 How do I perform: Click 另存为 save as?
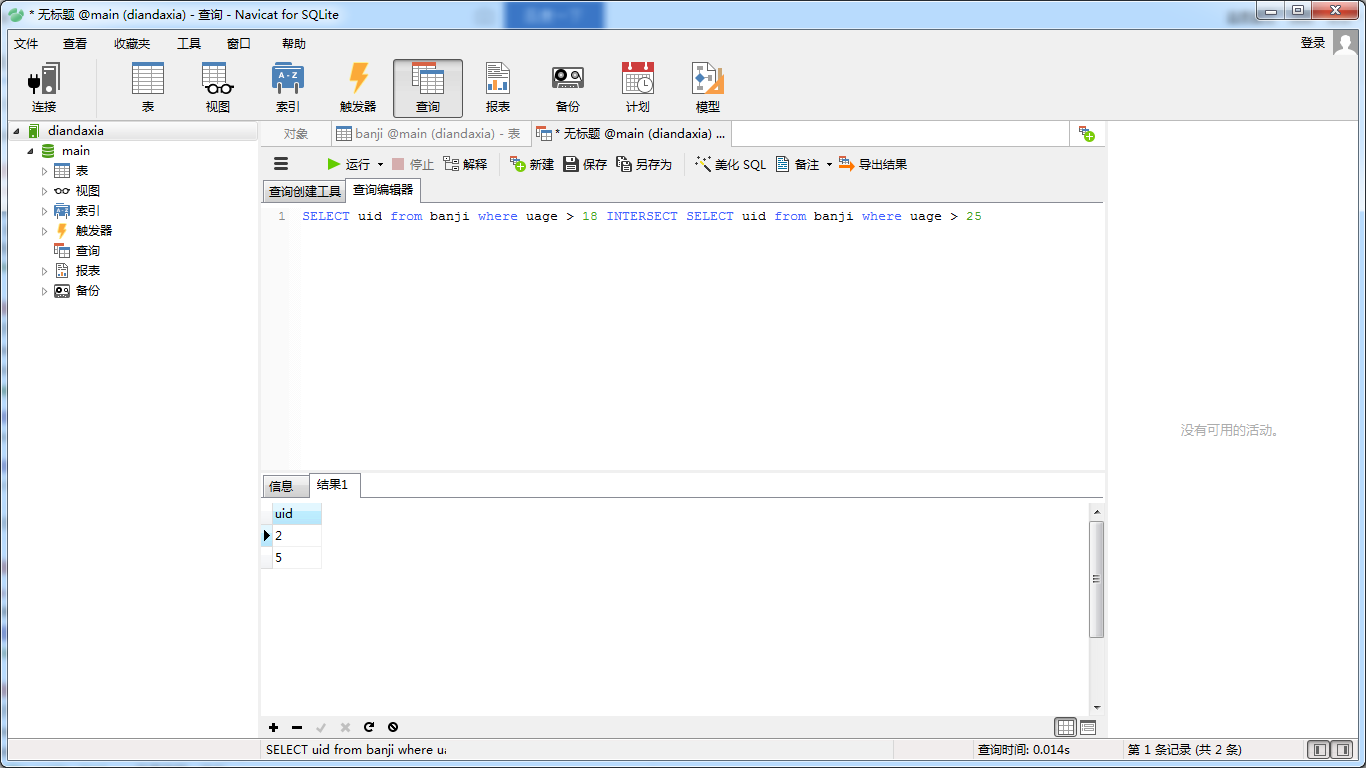click(644, 164)
